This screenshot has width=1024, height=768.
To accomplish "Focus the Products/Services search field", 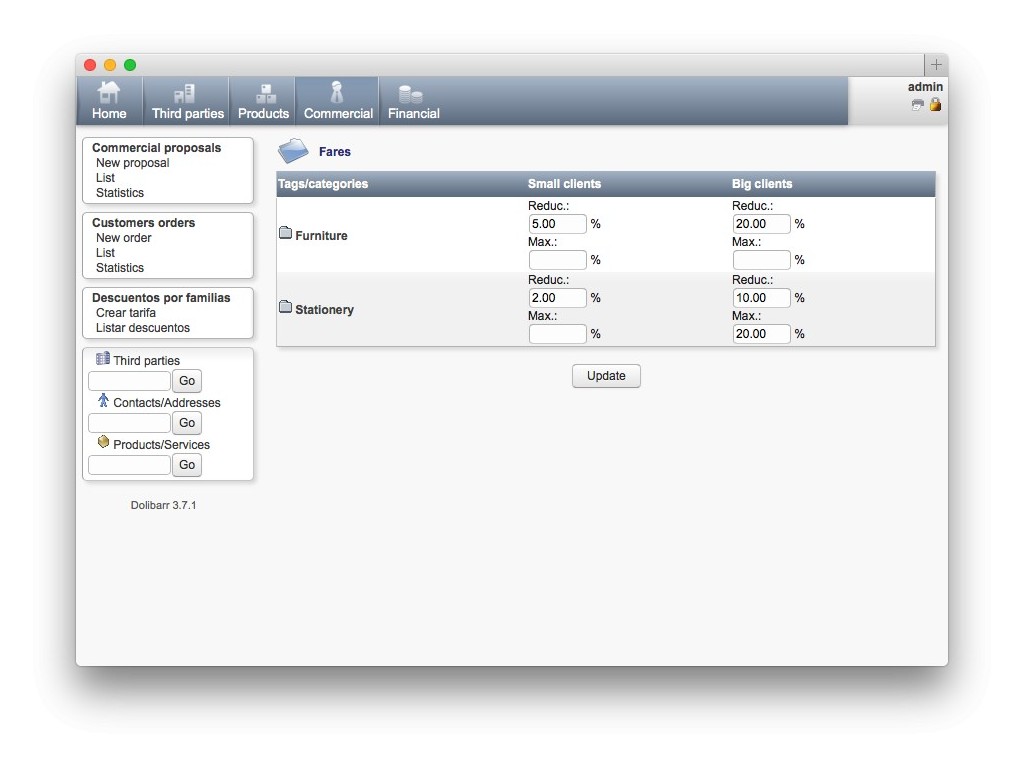I will [129, 465].
